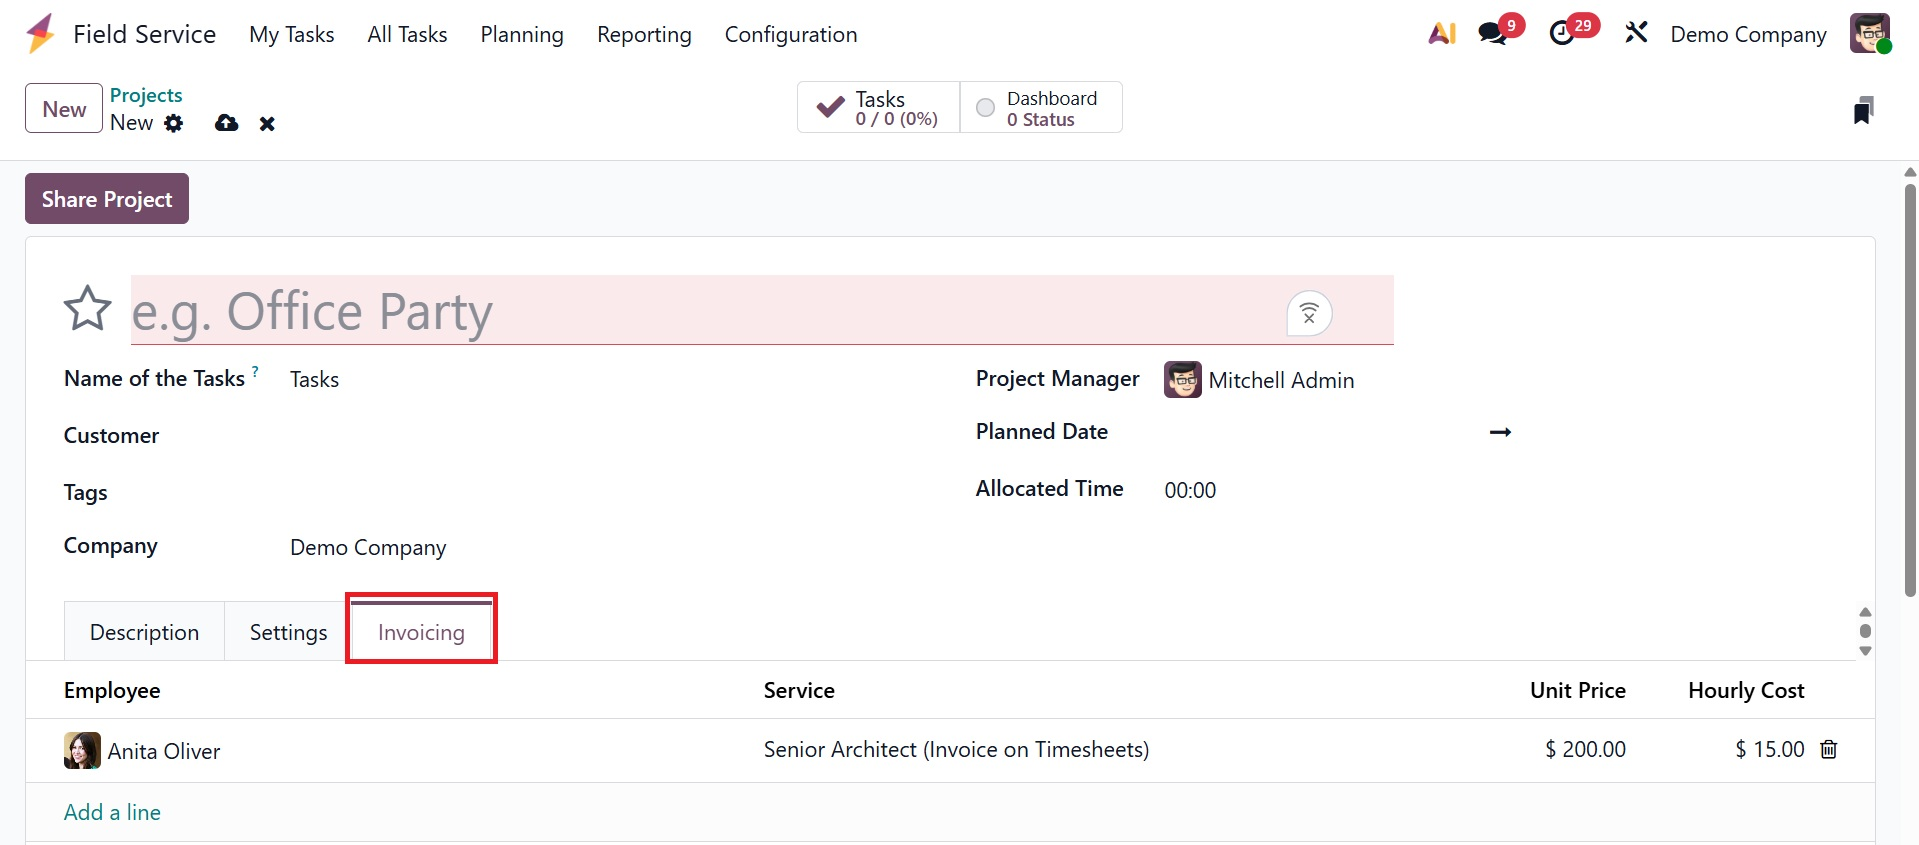The width and height of the screenshot is (1919, 845).
Task: Click the save manually cloud icon
Action: point(227,123)
